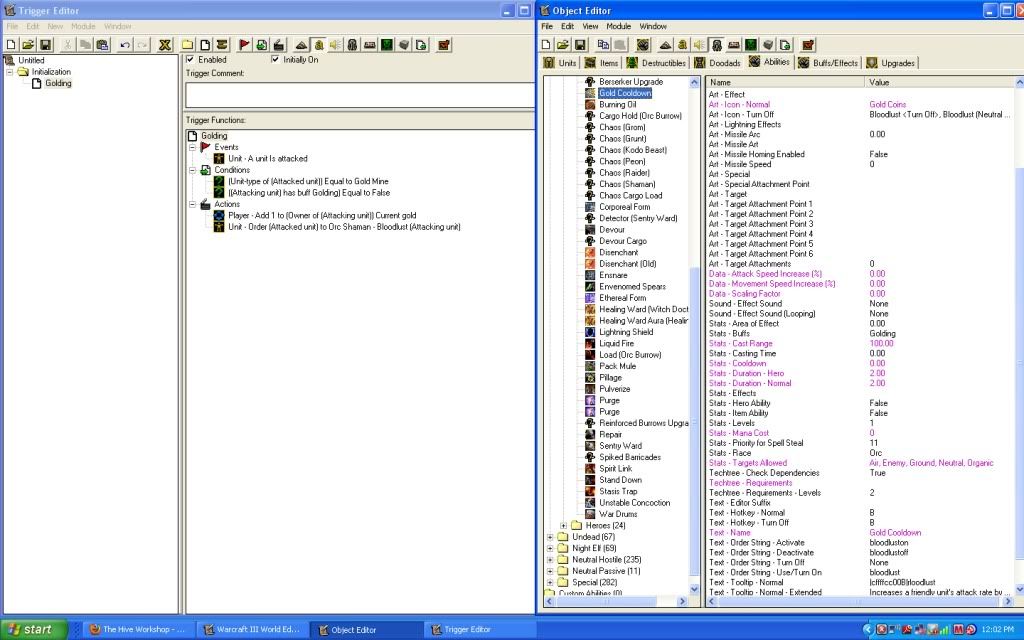Click the ability list scroll up arrow
Viewport: 1024px width, 640px height.
[694, 82]
